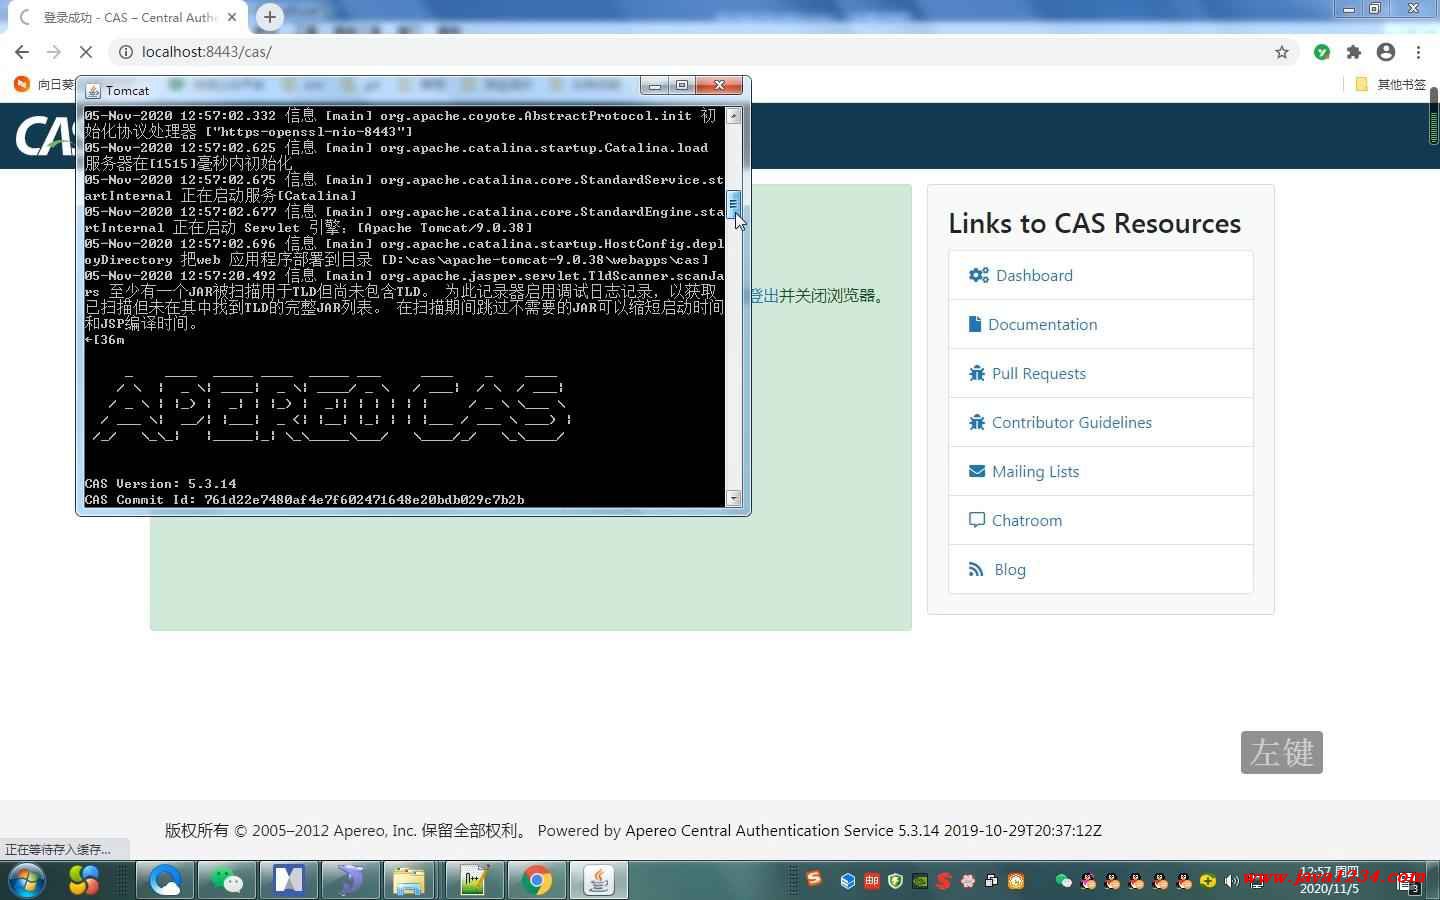Click the Tomcat console scroll-down arrow
The image size is (1440, 900).
(x=734, y=498)
